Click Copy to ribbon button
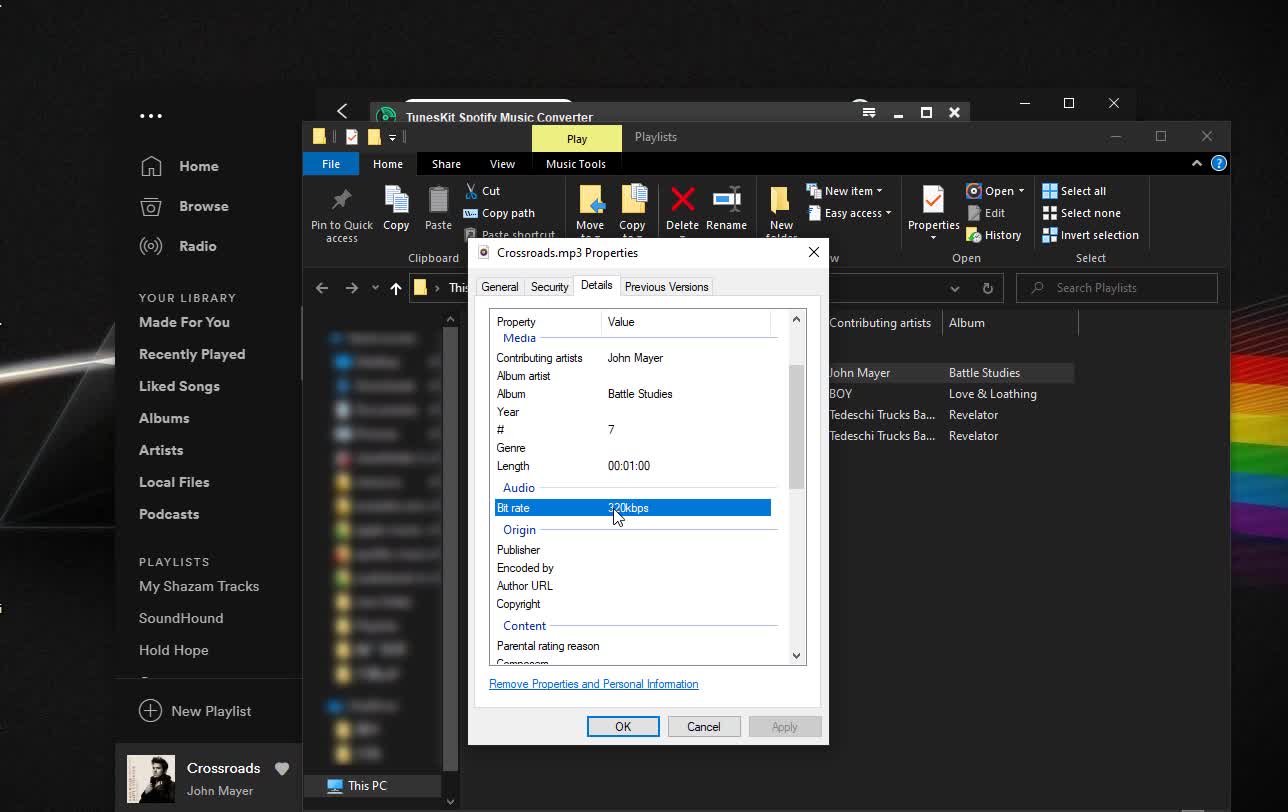Image resolution: width=1288 pixels, height=812 pixels. click(x=632, y=213)
